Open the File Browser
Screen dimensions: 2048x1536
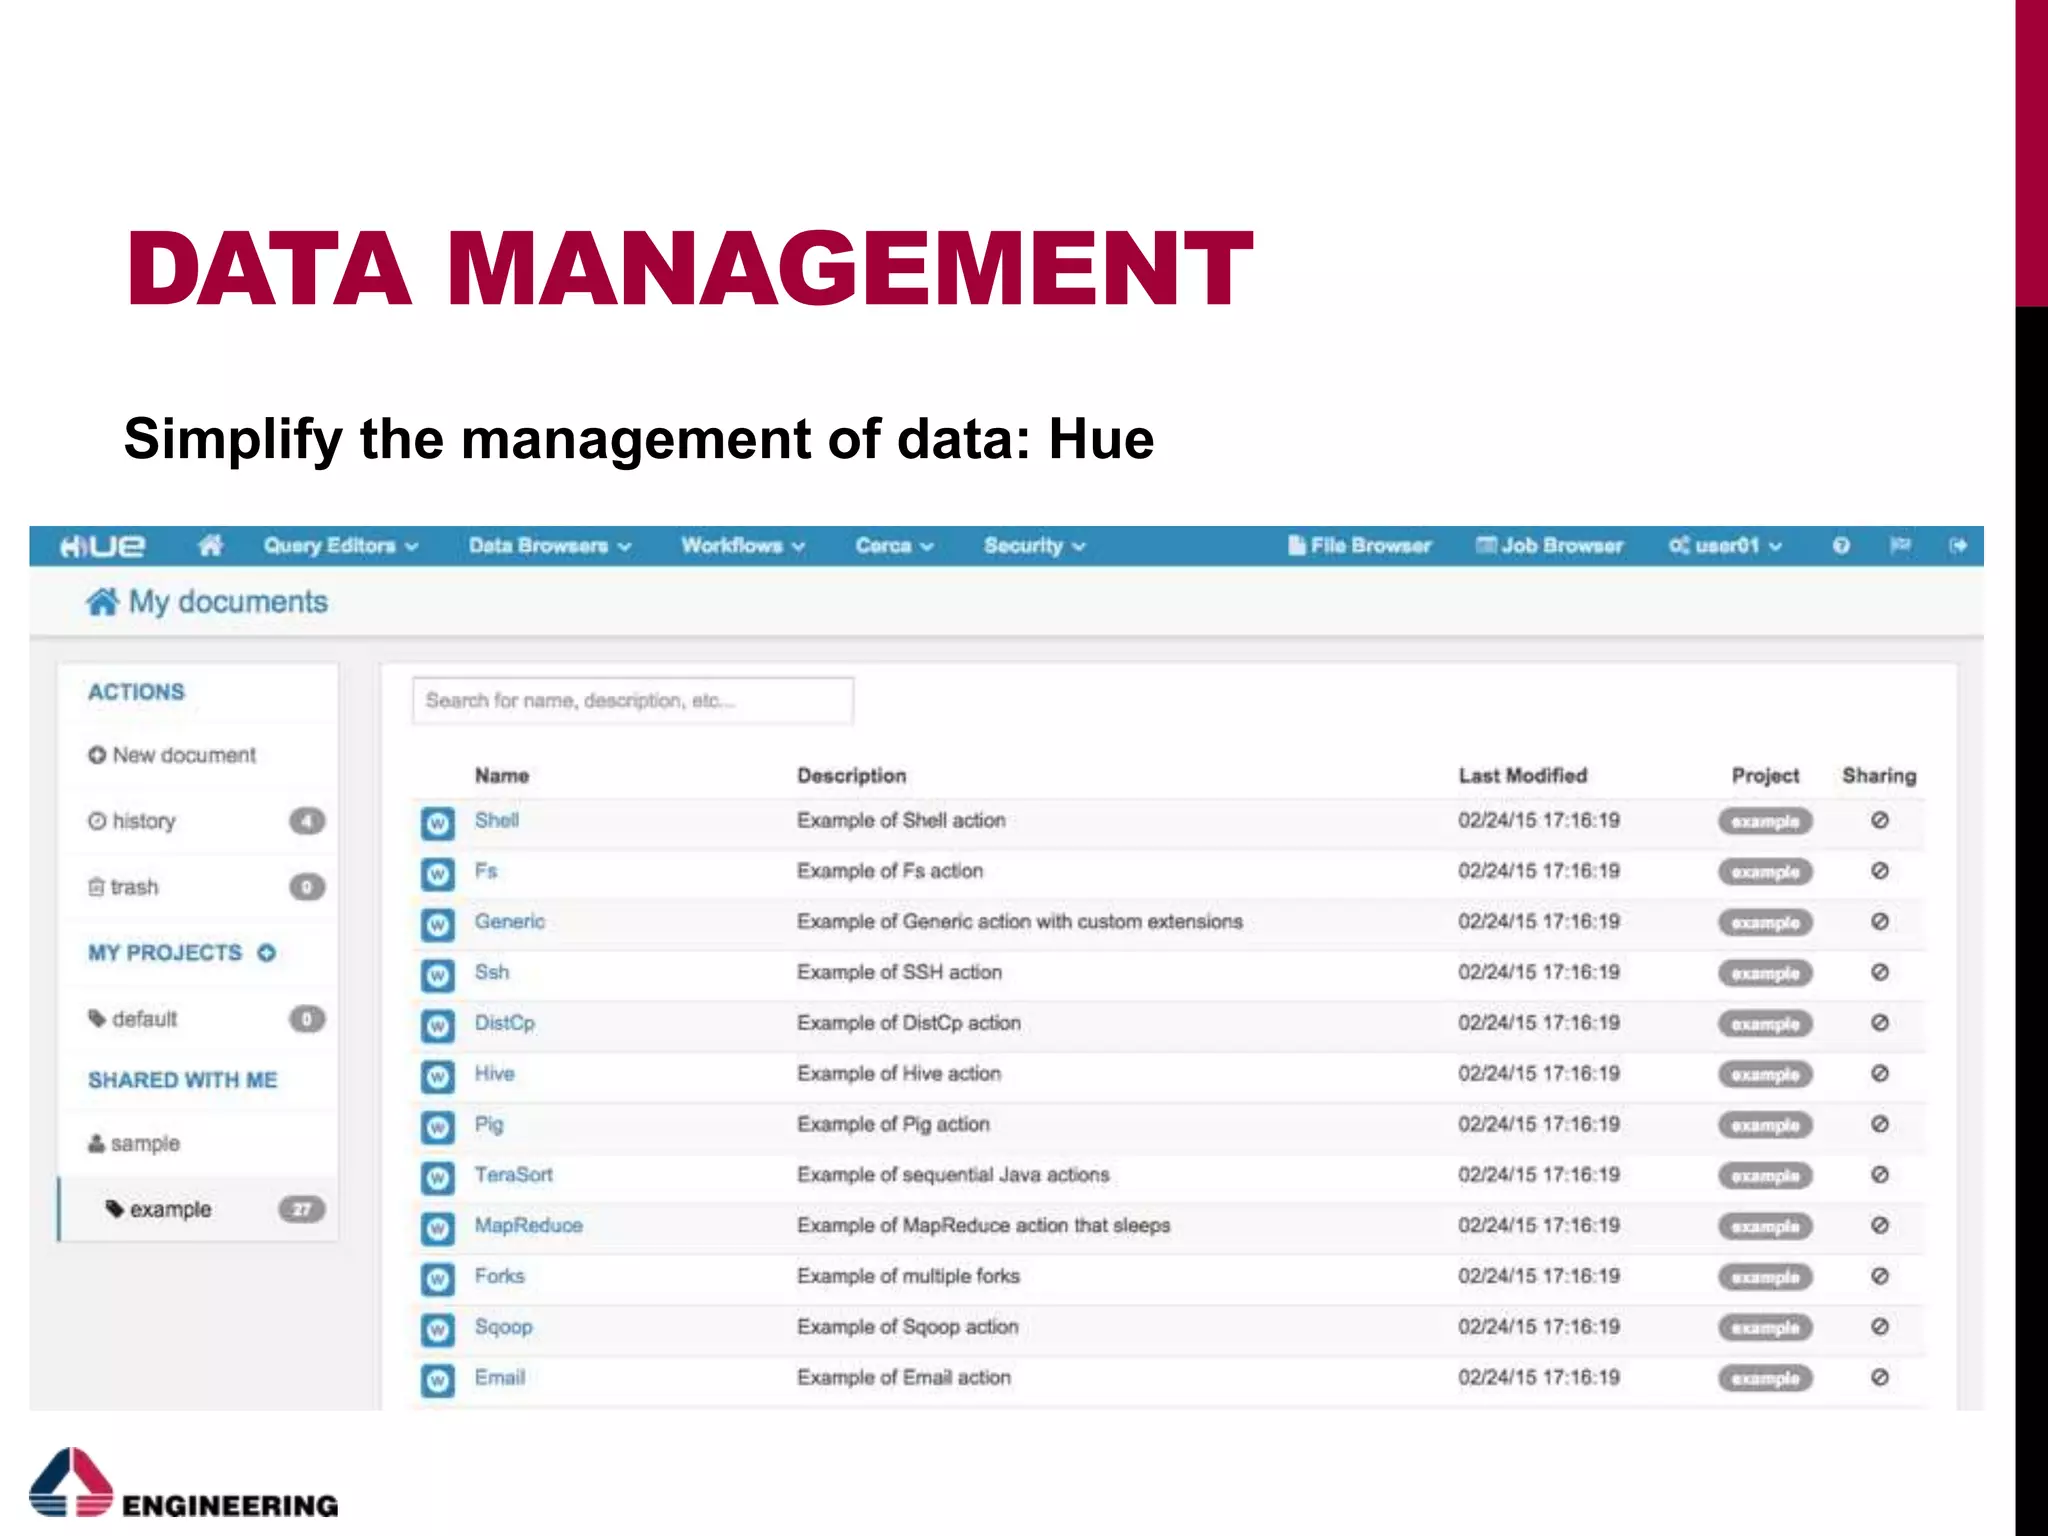(x=1360, y=546)
